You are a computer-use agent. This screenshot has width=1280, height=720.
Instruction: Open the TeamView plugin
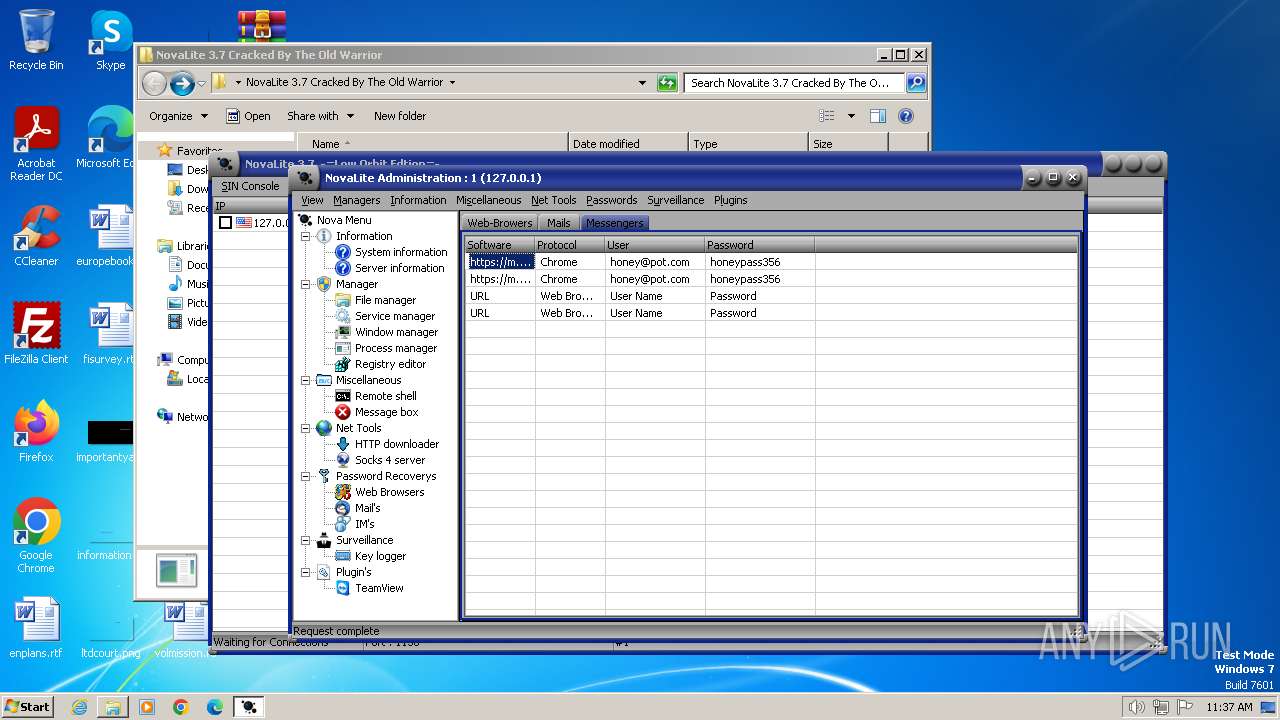[379, 588]
